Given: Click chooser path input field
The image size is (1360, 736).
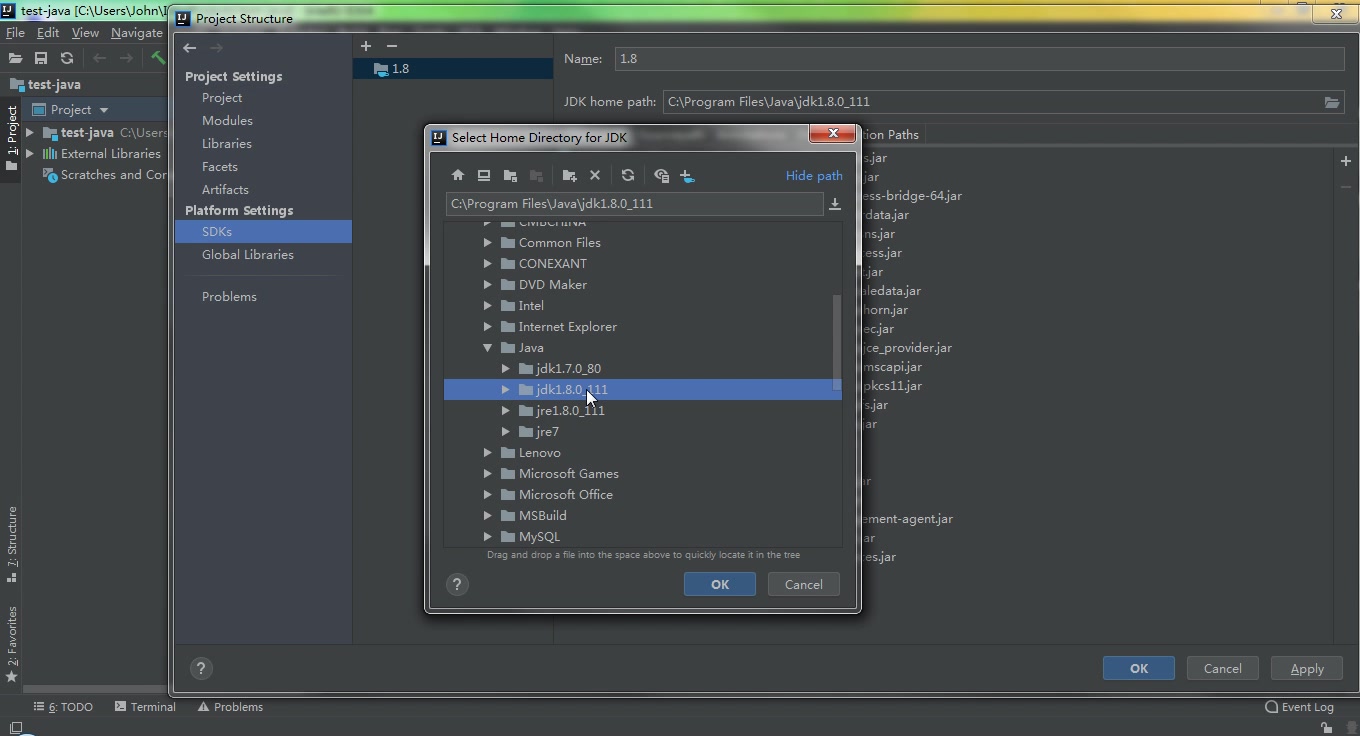Looking at the screenshot, I should coord(634,204).
